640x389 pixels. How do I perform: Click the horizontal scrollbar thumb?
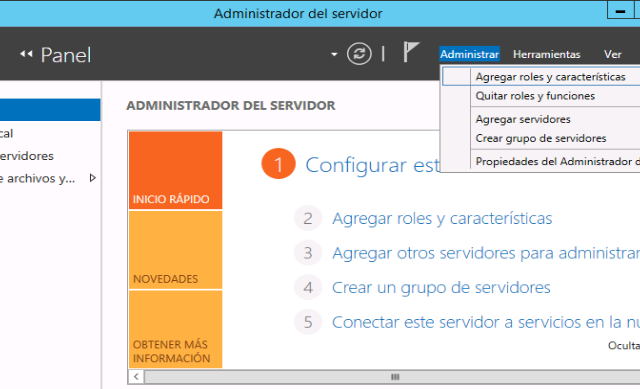pyautogui.click(x=395, y=377)
